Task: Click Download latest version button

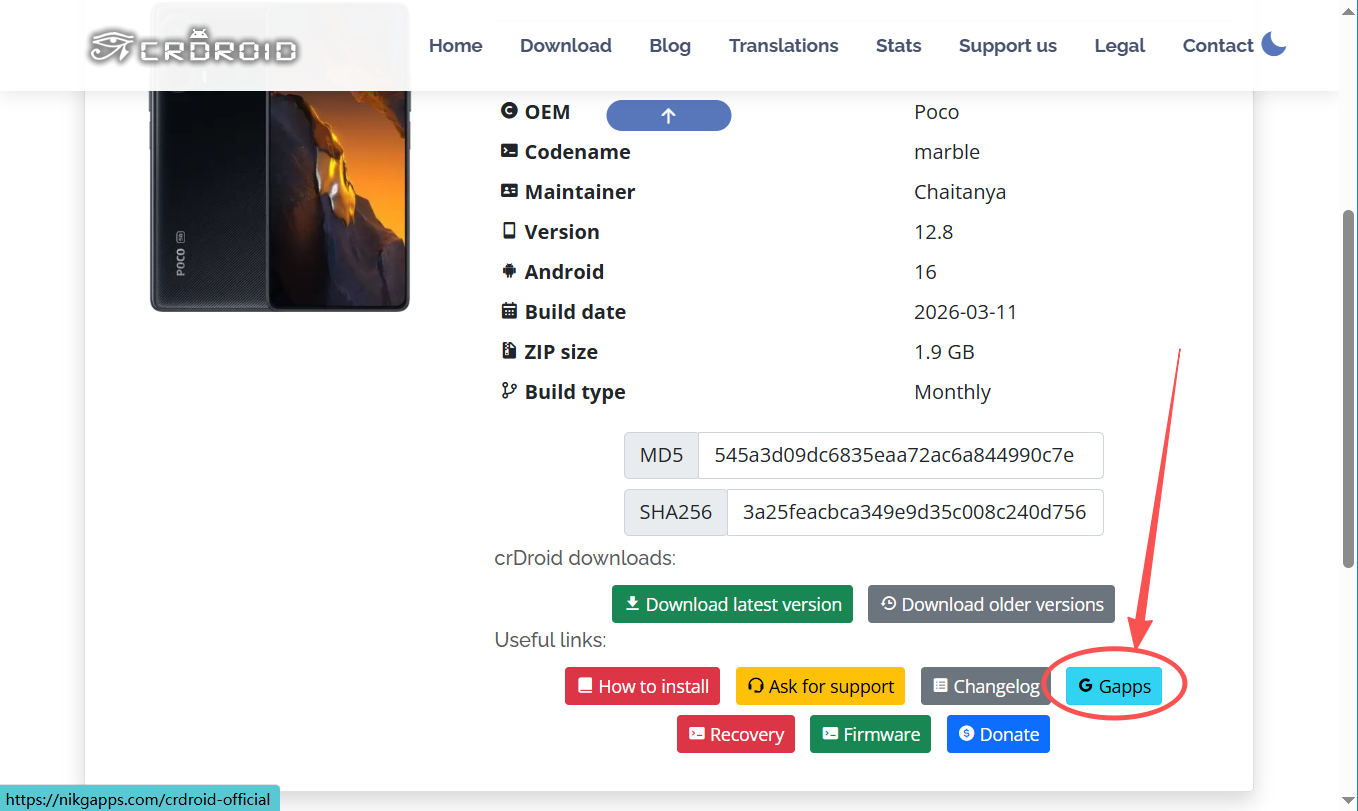Action: coord(732,604)
